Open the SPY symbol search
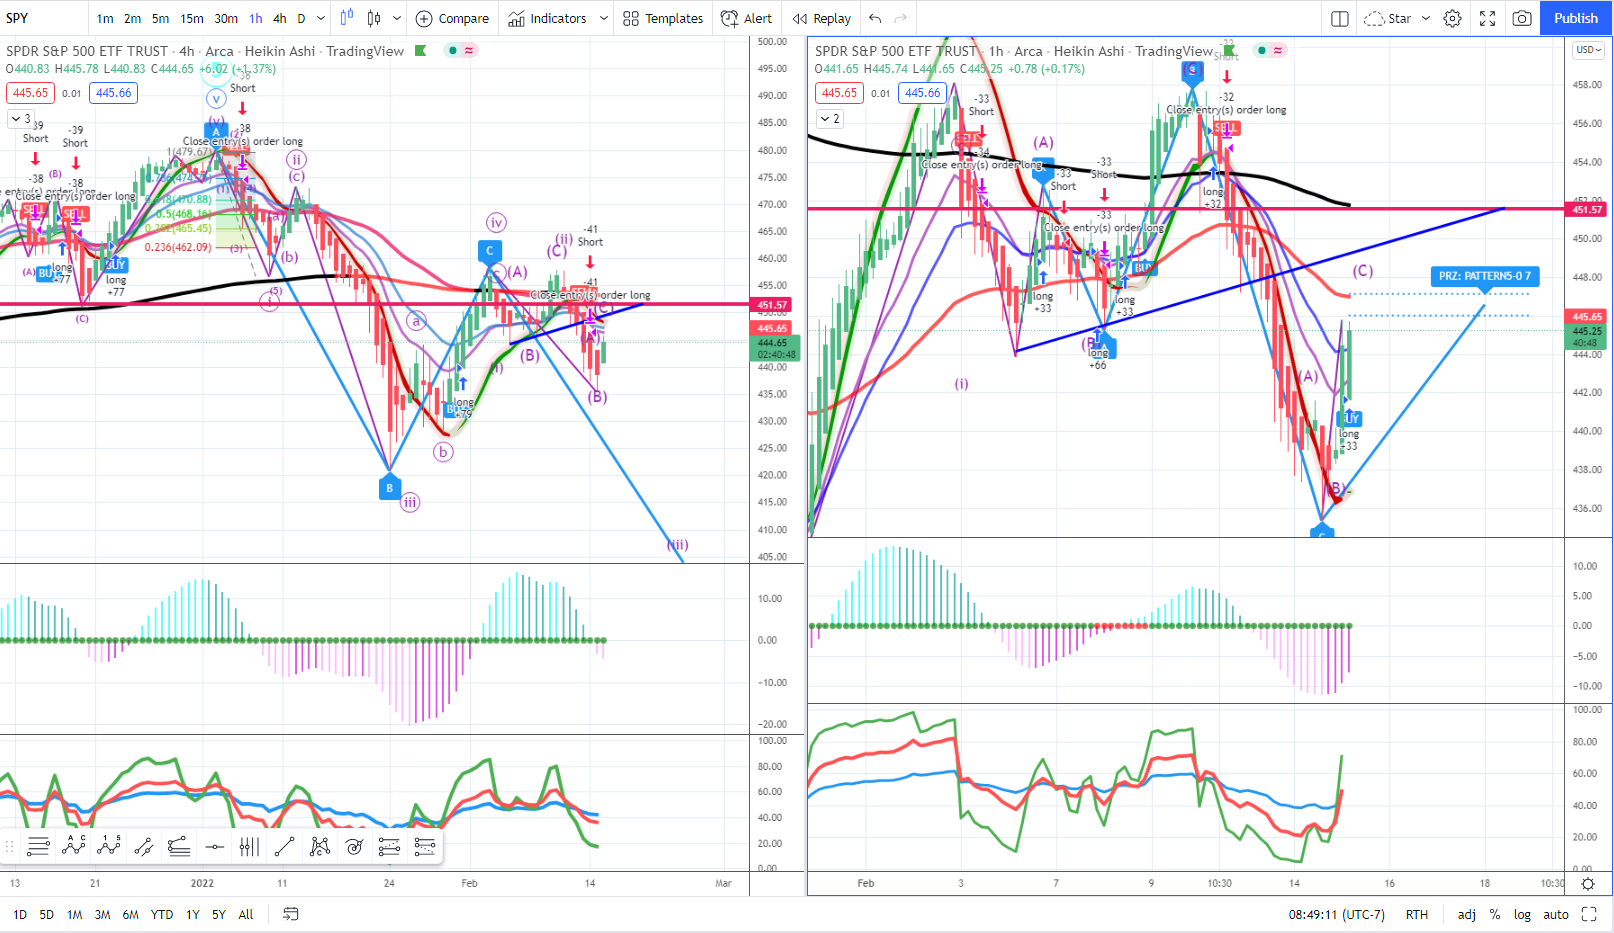 click(x=18, y=18)
